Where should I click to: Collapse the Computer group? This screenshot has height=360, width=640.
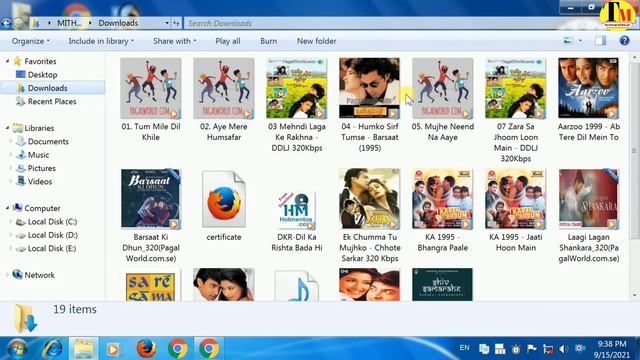[7, 208]
